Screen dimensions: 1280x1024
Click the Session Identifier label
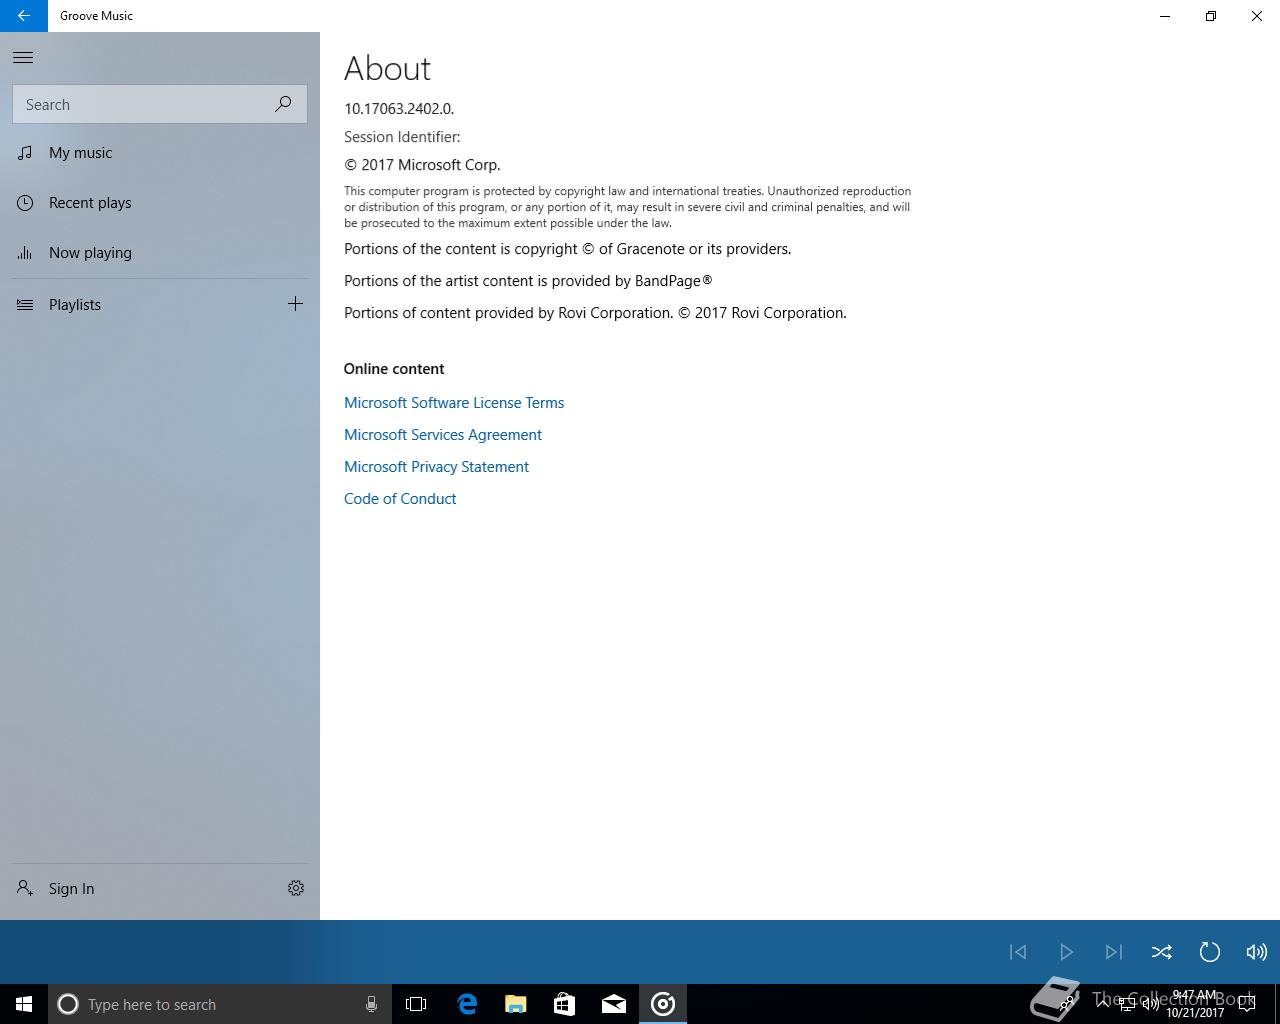[x=402, y=137]
